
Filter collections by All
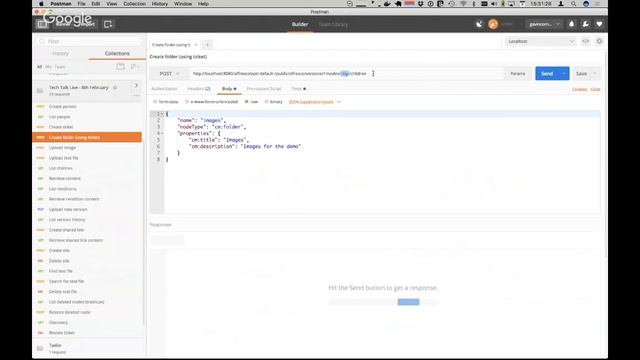click(x=39, y=67)
